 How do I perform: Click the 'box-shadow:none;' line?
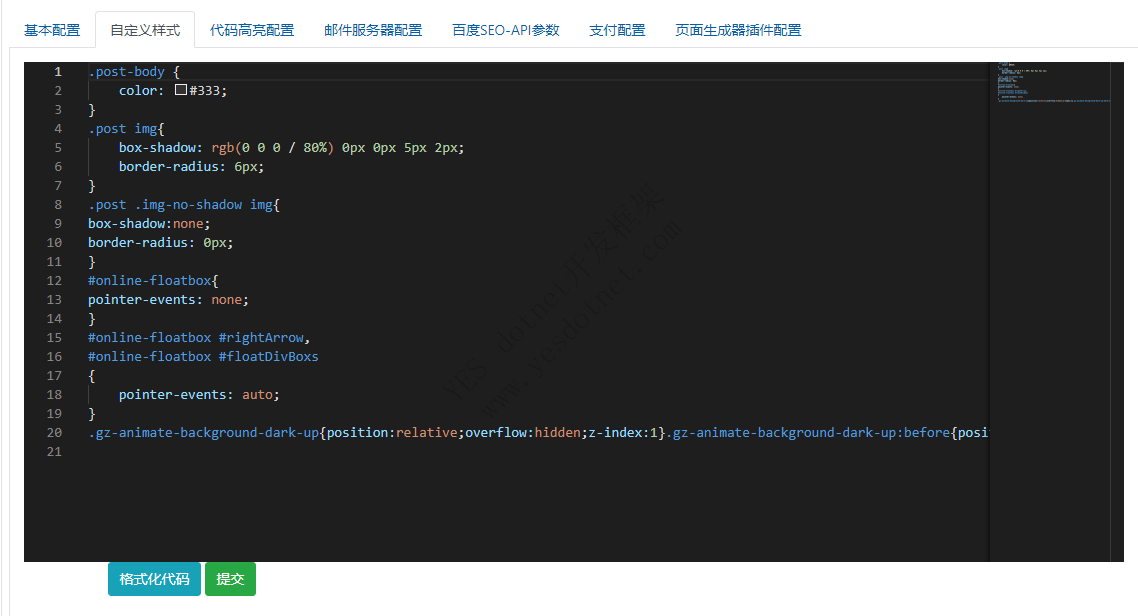(149, 223)
